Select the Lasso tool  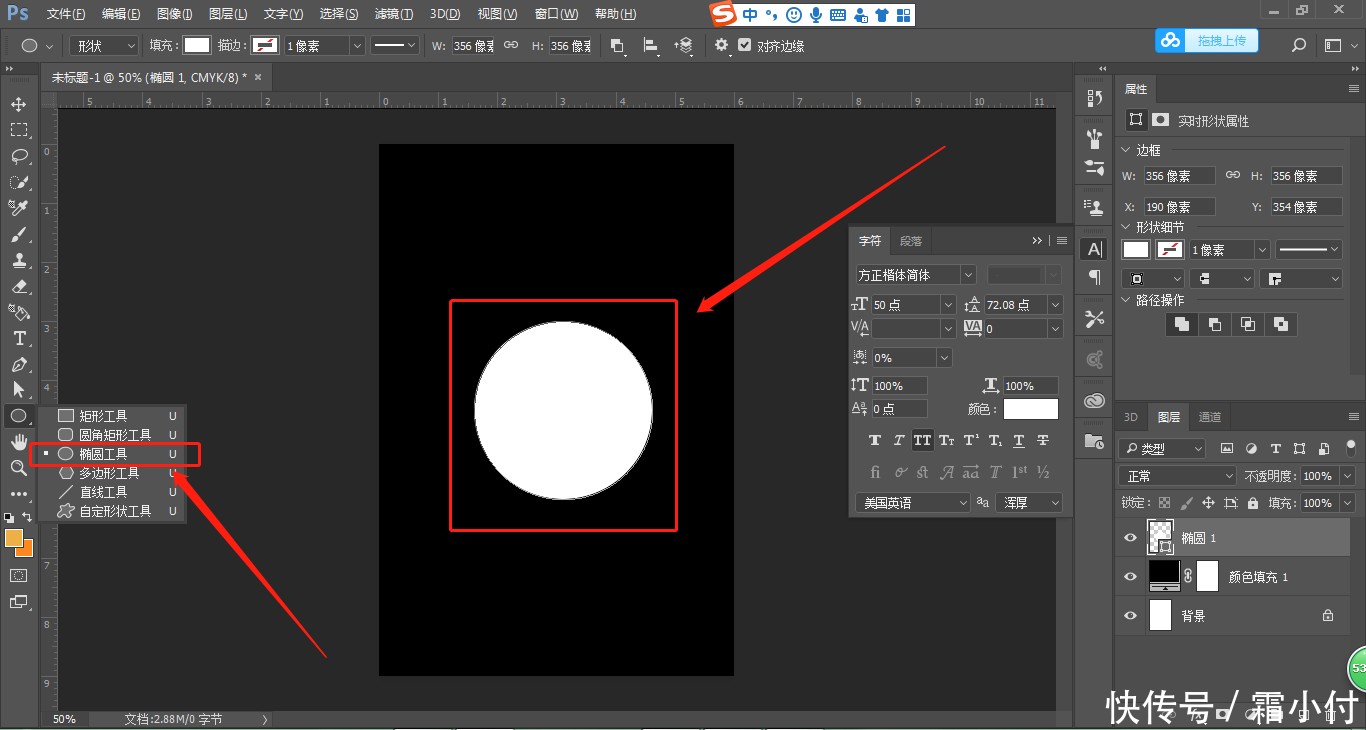tap(18, 156)
